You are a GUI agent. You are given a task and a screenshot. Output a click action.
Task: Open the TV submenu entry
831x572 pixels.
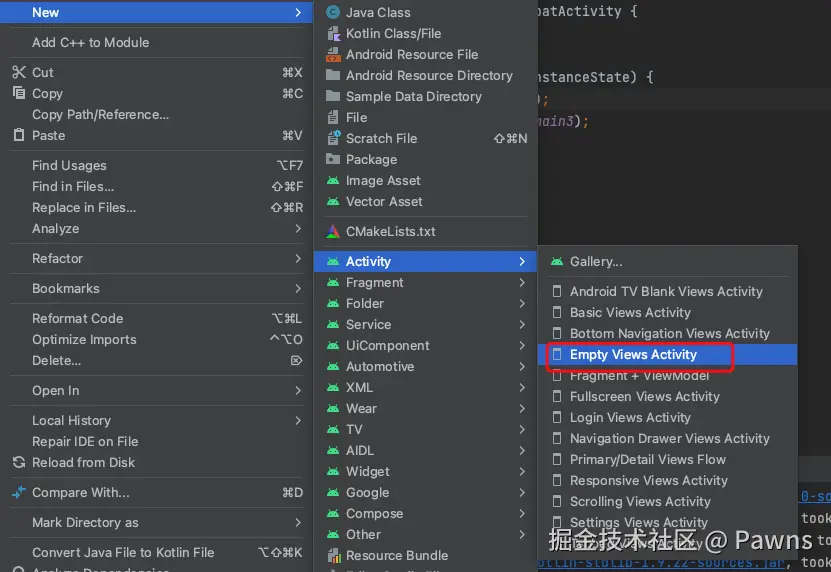click(x=426, y=429)
